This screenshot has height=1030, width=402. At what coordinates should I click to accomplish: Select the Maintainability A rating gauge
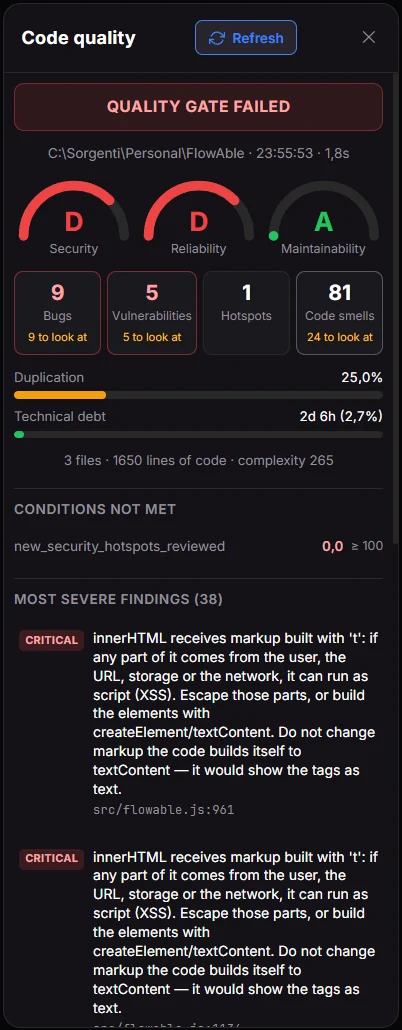coord(323,219)
